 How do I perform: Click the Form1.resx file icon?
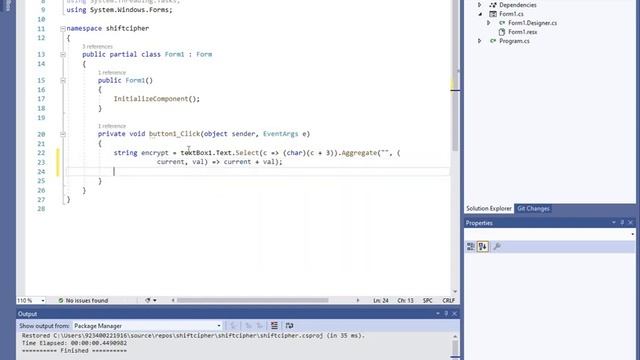(502, 32)
